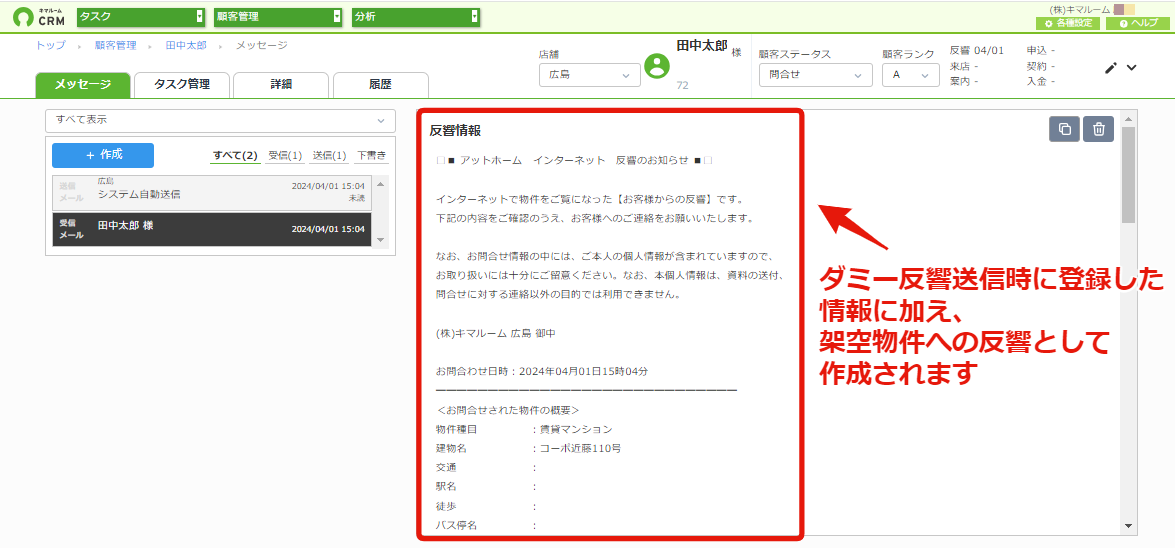Screen dimensions: 1175x548
Task: Open the ヘルプ button
Action: pyautogui.click(x=1138, y=23)
